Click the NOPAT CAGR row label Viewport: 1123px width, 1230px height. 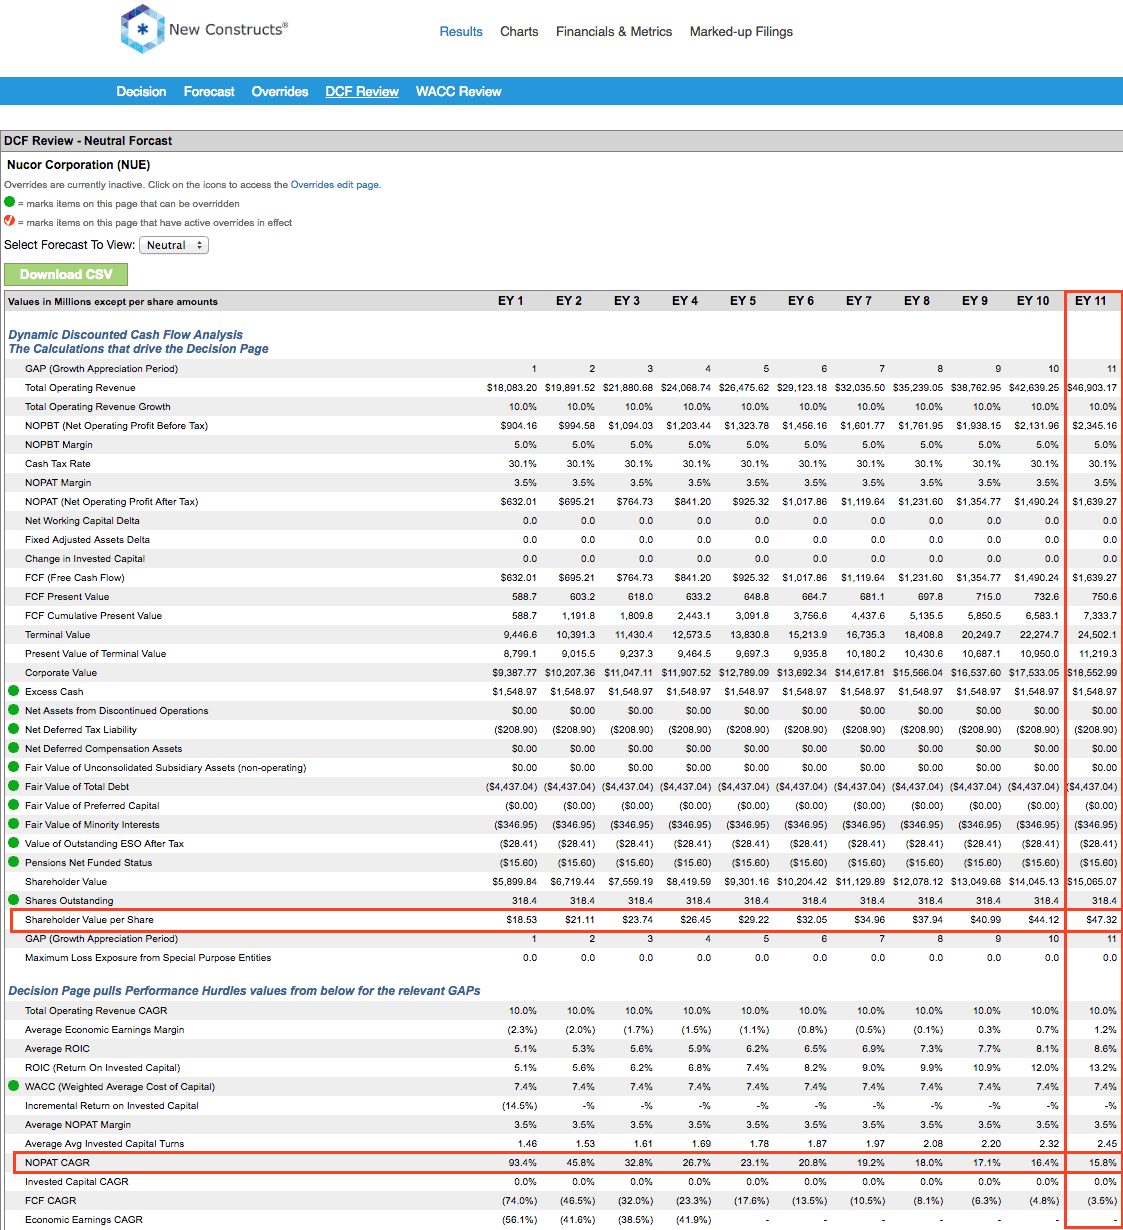point(57,1162)
